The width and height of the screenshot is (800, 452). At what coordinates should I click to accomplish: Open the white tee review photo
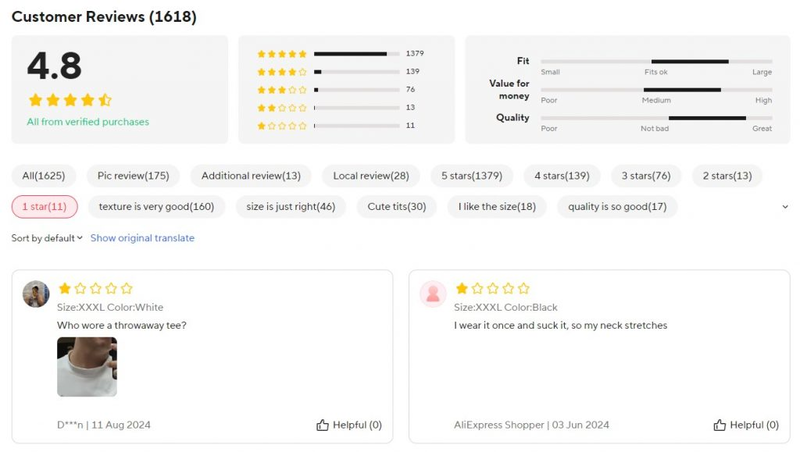click(x=87, y=367)
